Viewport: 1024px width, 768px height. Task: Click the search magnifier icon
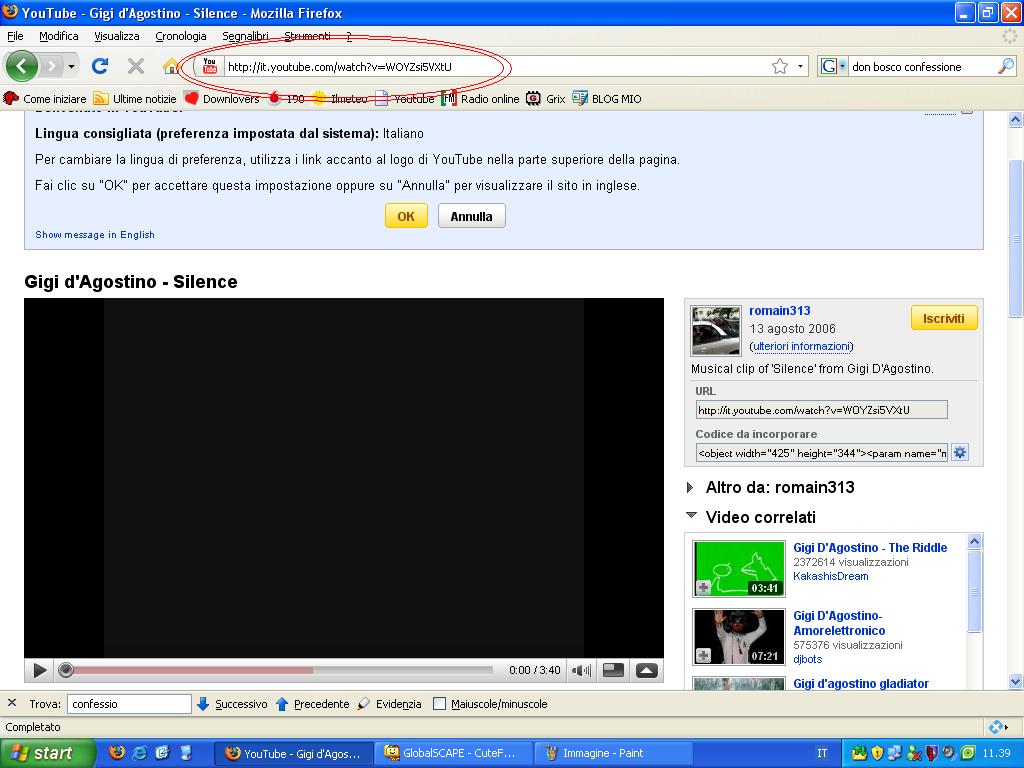point(1006,66)
